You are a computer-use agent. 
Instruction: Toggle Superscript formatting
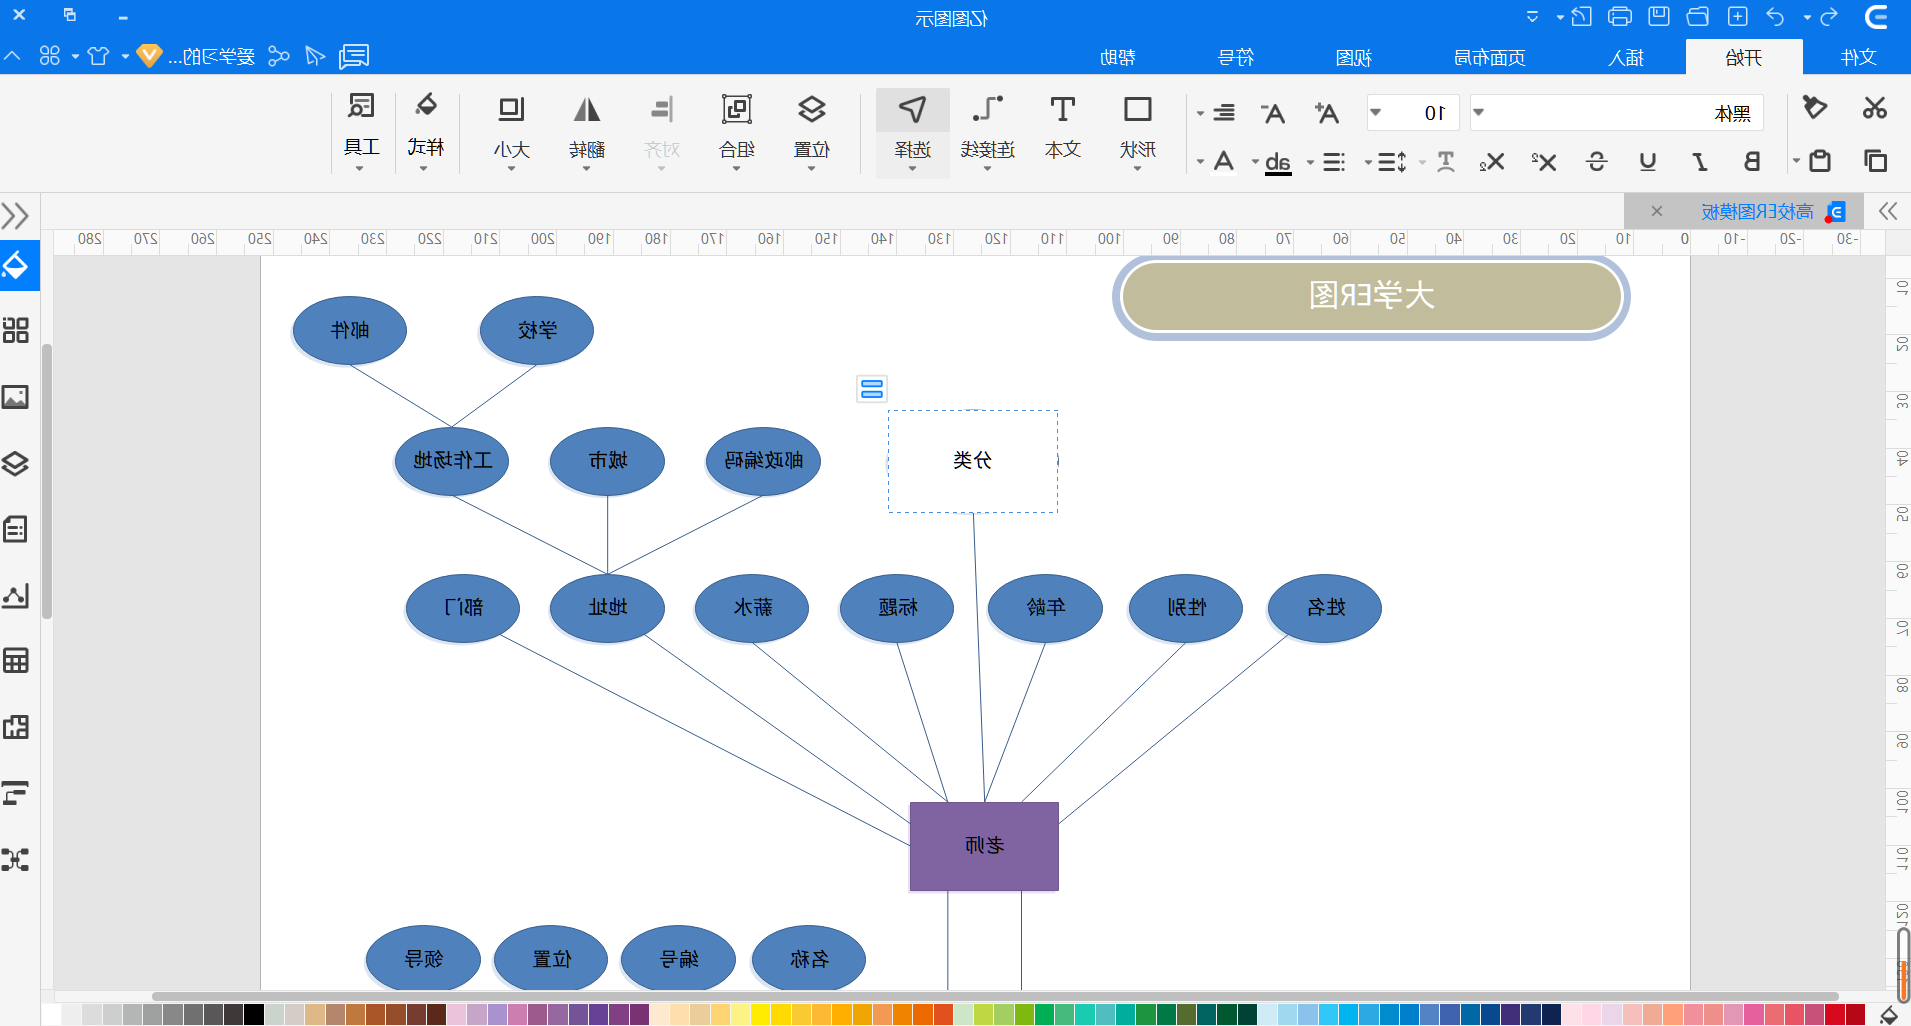(1543, 162)
